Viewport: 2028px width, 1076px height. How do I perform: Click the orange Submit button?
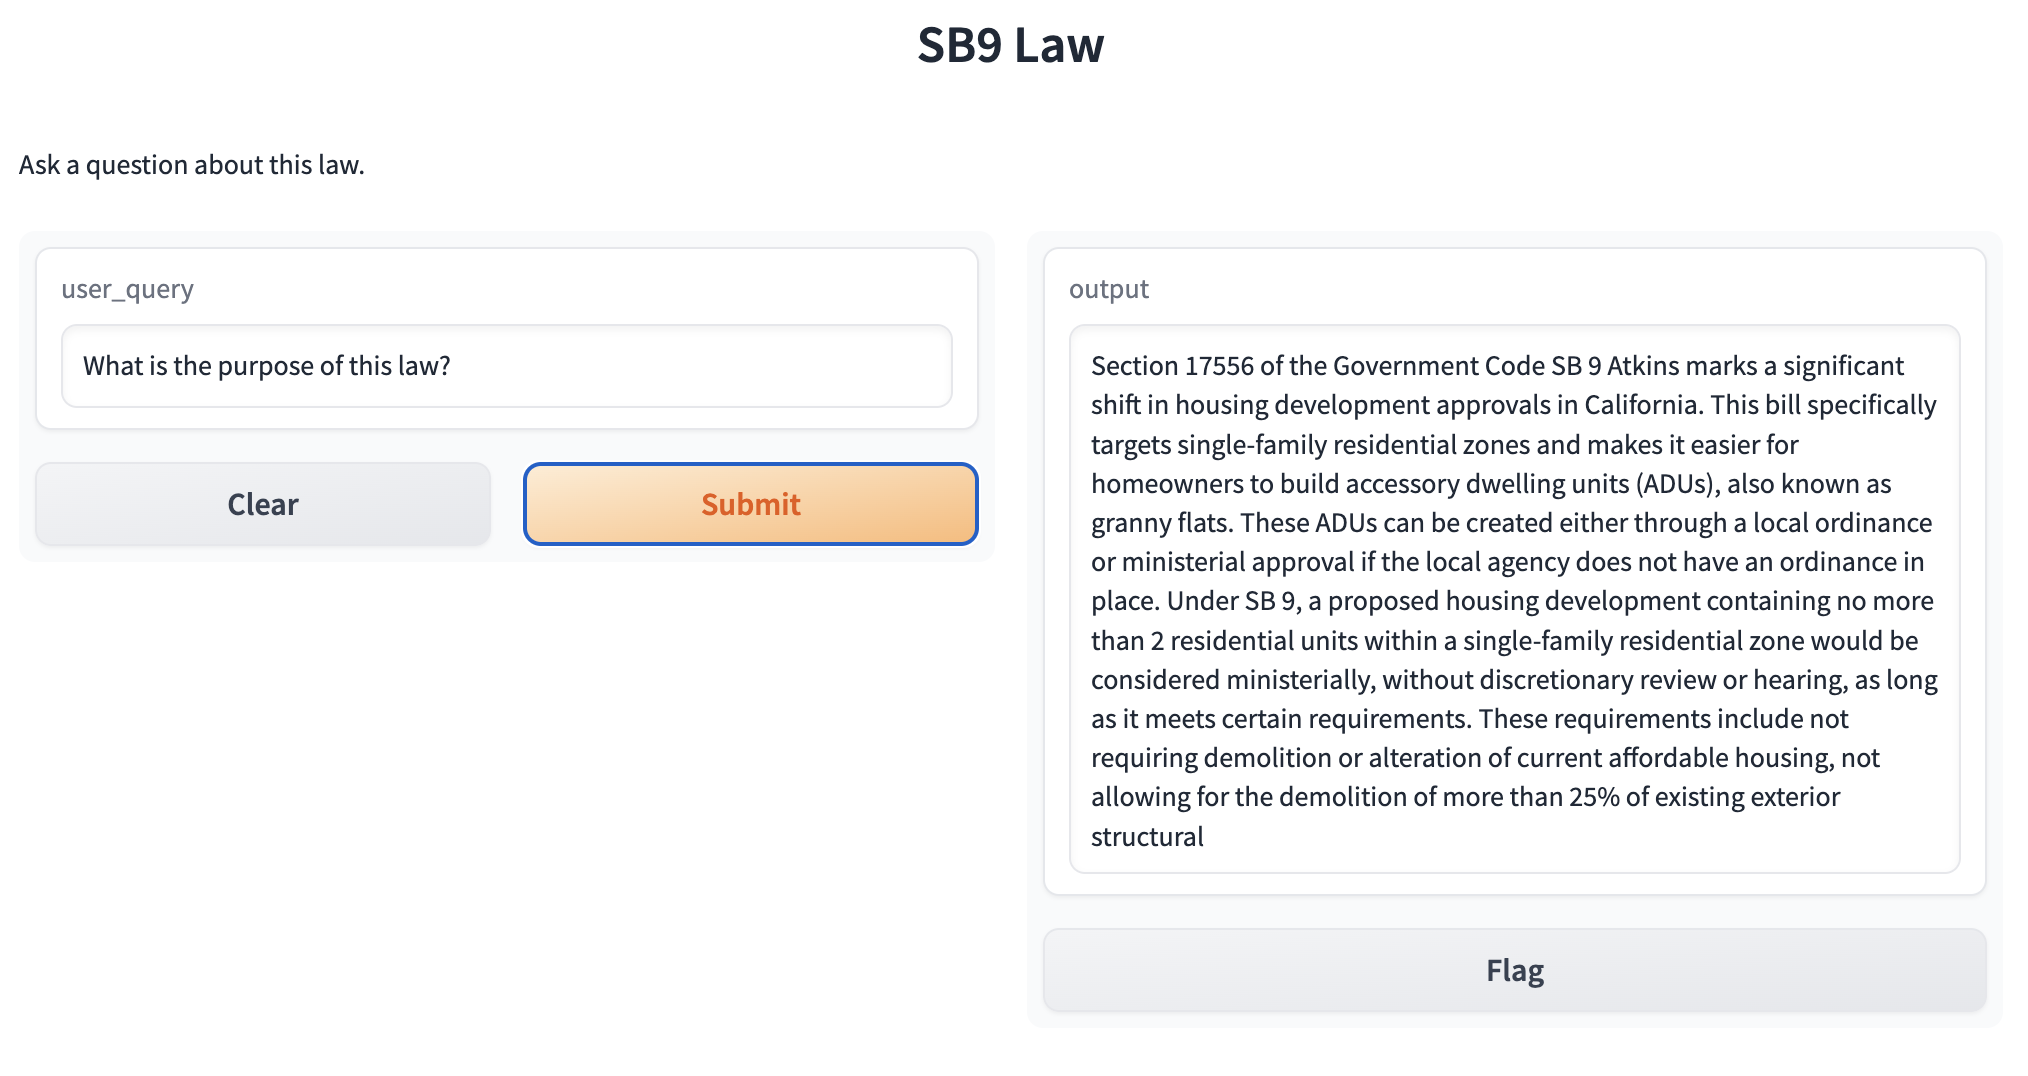750,504
